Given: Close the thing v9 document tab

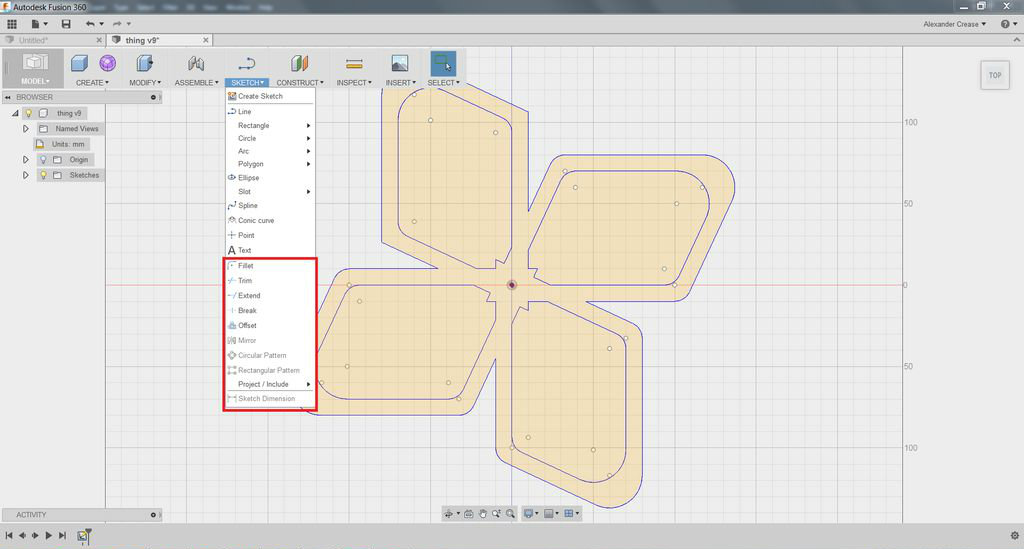Looking at the screenshot, I should (x=206, y=40).
